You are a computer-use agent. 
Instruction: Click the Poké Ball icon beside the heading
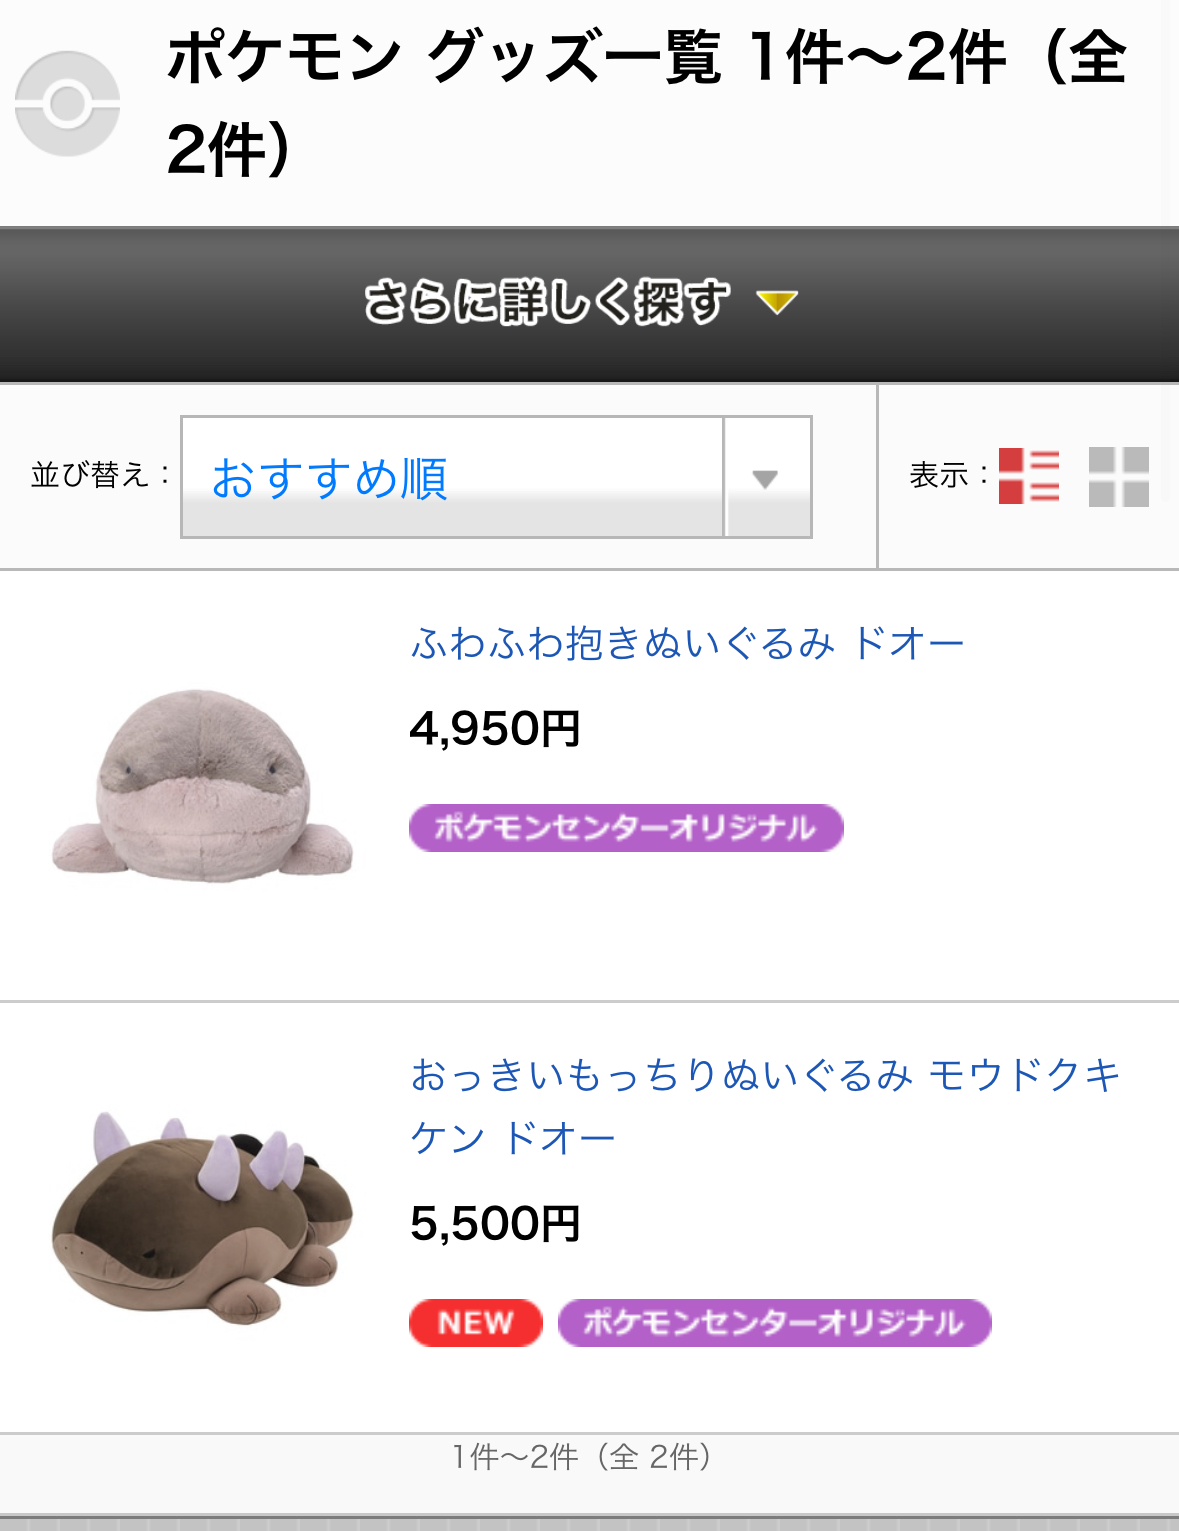point(67,104)
